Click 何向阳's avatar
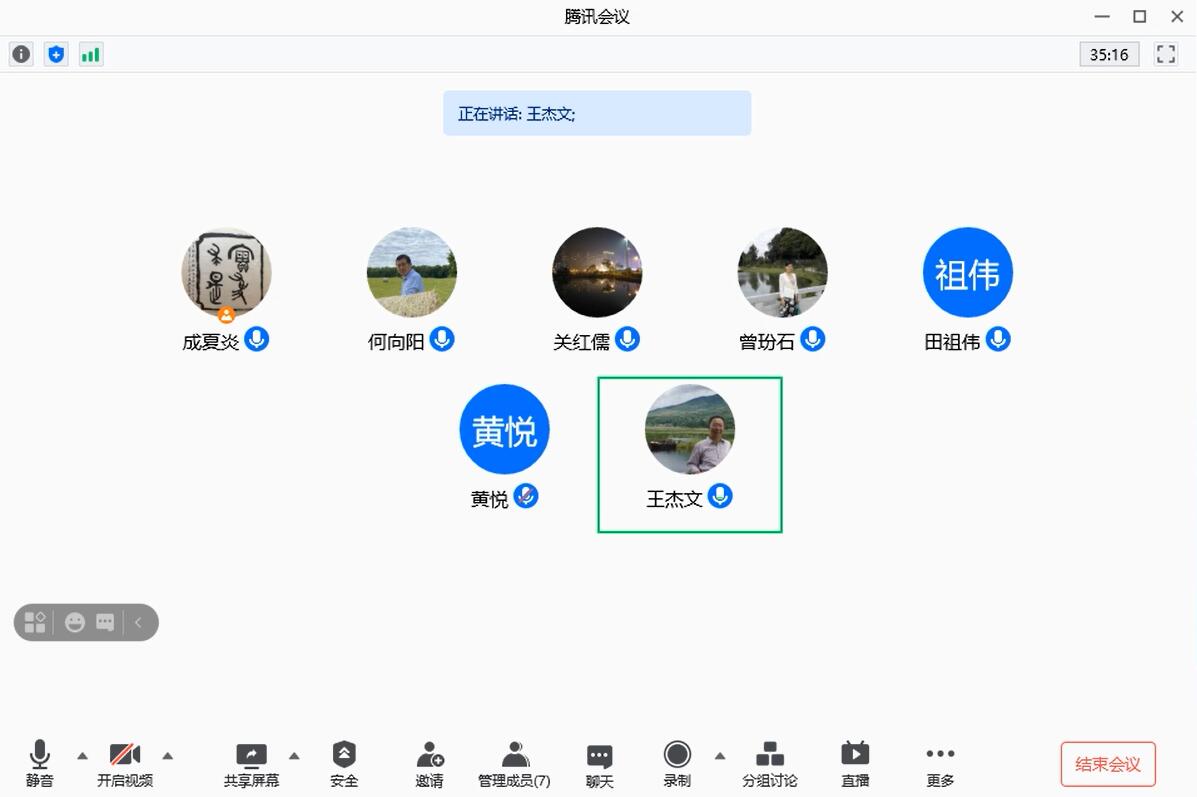This screenshot has width=1197, height=797. [x=411, y=271]
